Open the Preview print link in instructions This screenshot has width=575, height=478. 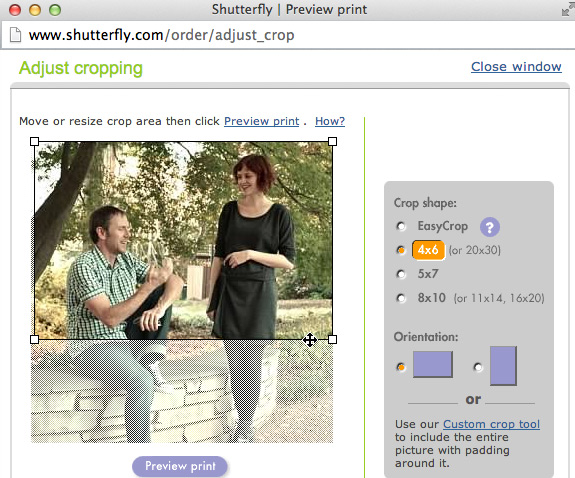[261, 121]
